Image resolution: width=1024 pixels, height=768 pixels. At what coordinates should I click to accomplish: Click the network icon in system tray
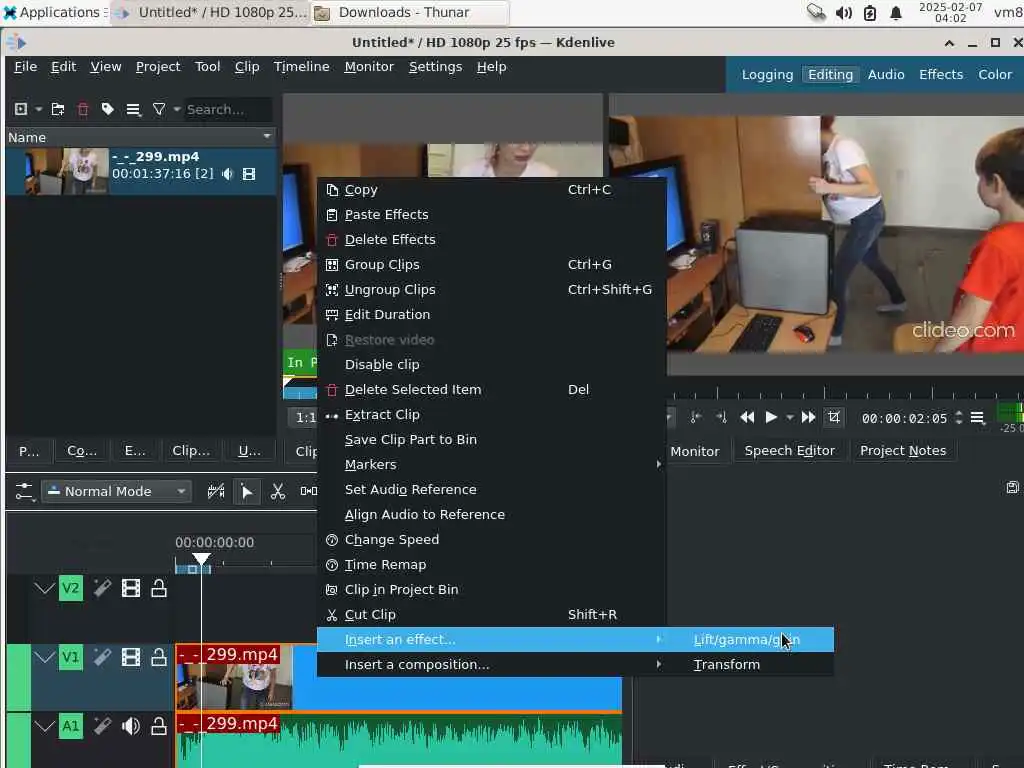[x=816, y=12]
